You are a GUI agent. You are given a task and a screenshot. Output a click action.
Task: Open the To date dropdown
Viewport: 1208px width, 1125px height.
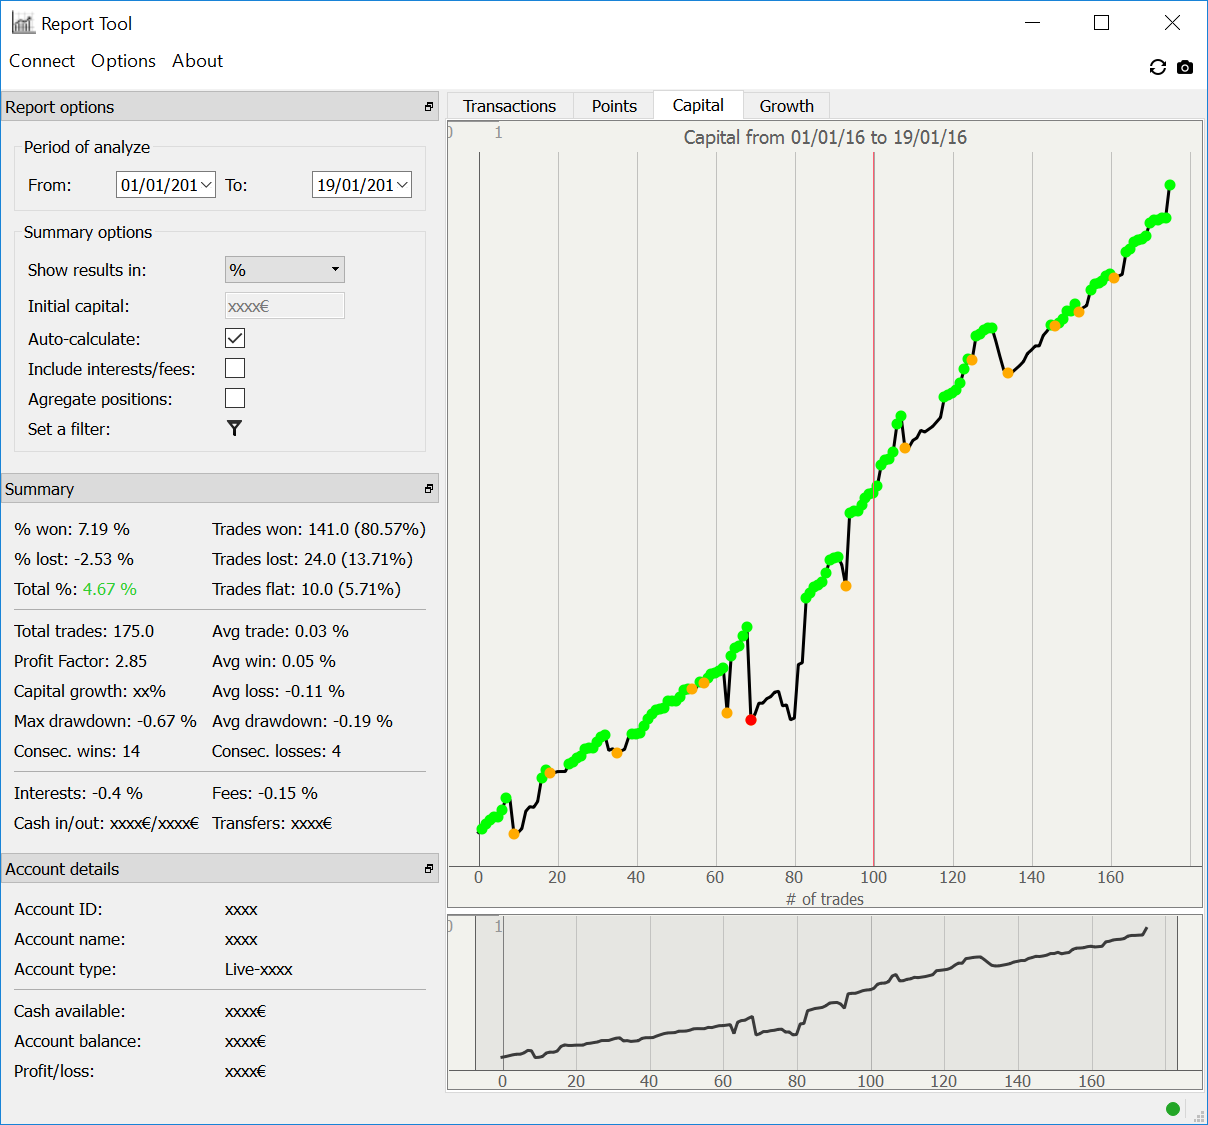tap(402, 185)
